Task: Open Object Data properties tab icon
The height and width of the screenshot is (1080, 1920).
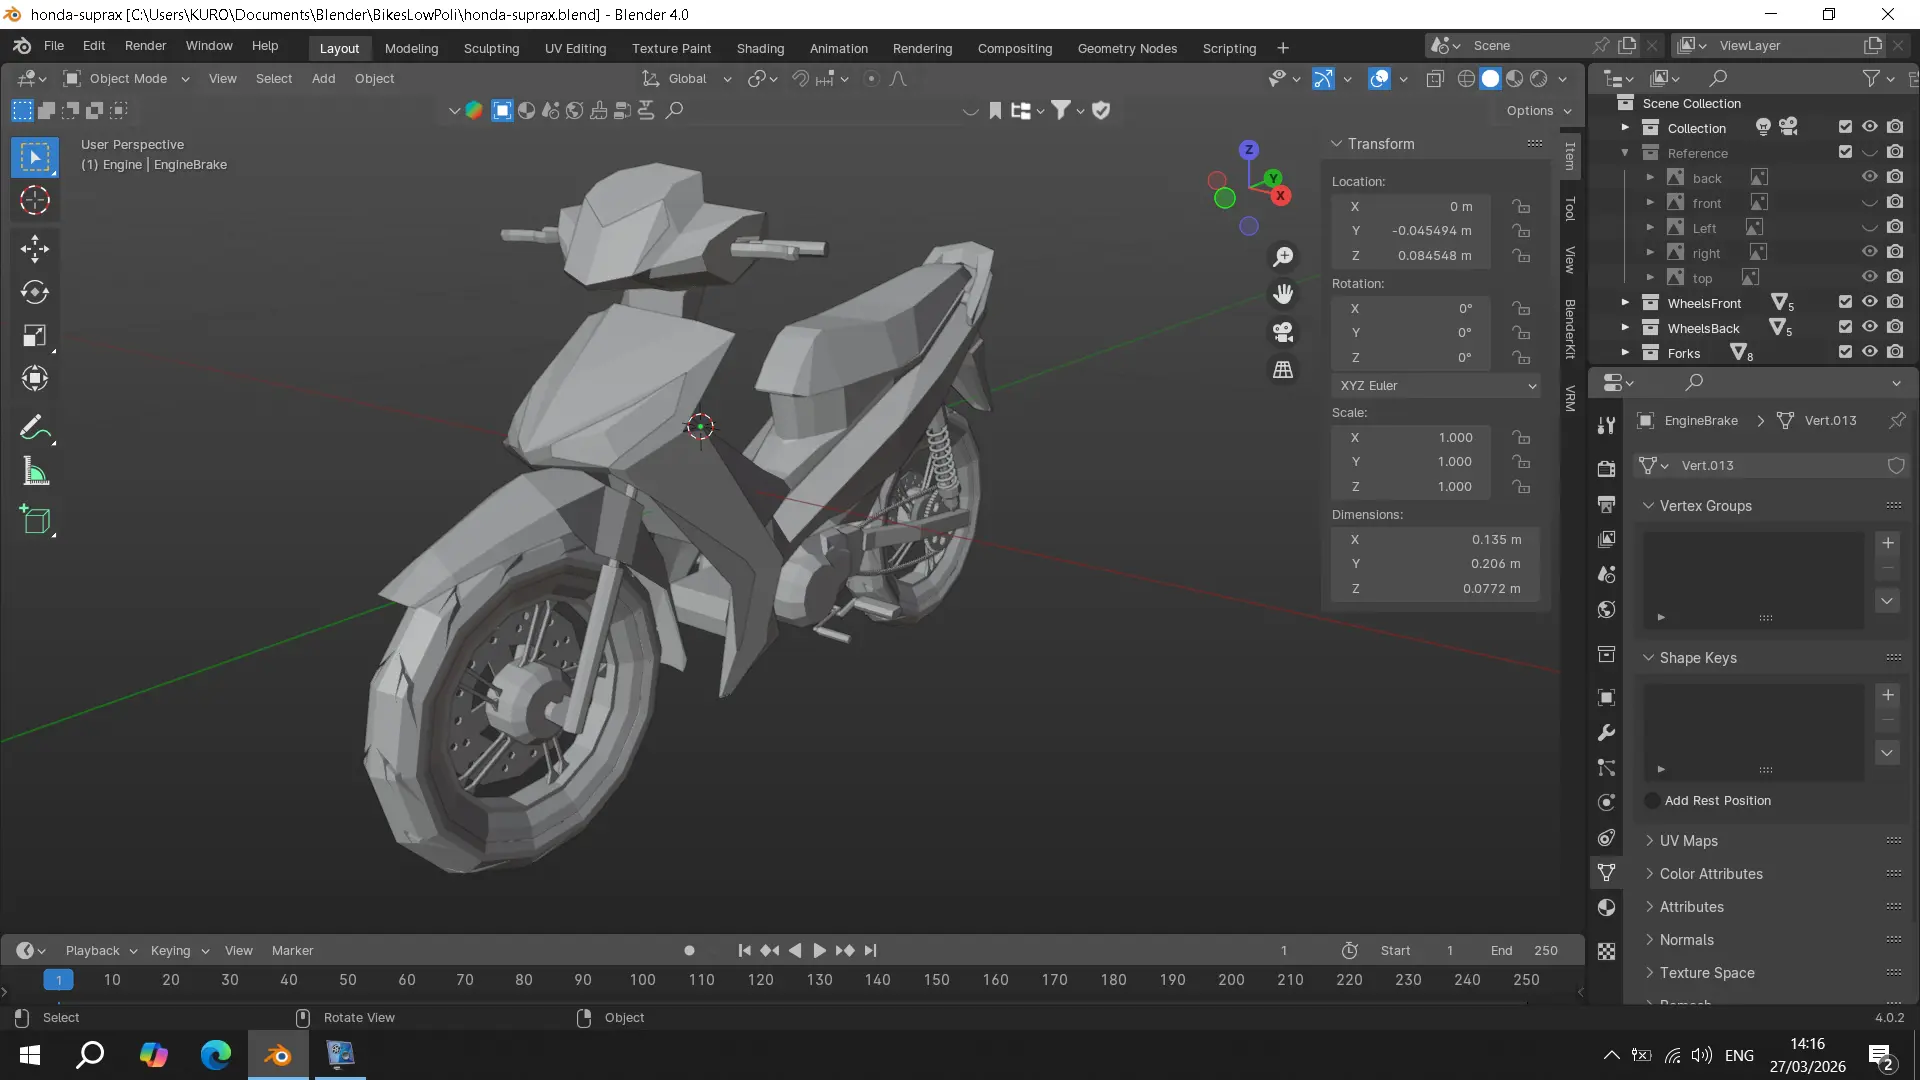Action: click(x=1606, y=872)
